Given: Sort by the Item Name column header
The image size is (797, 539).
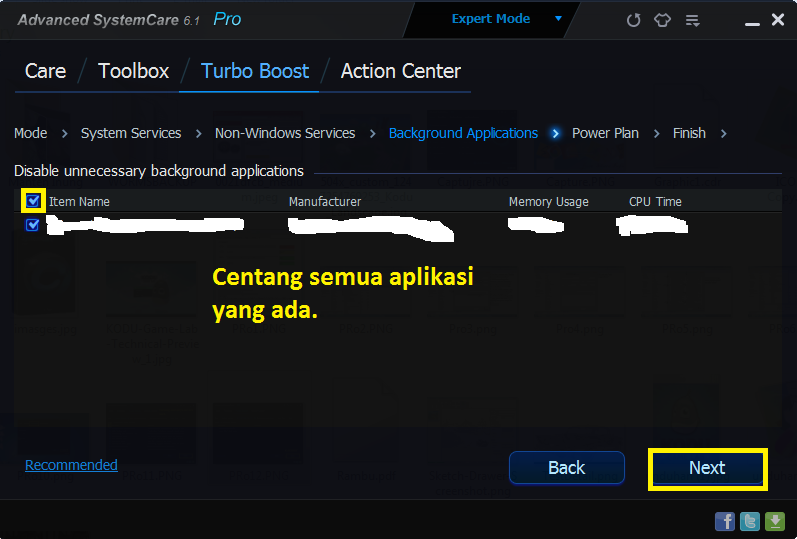Looking at the screenshot, I should [x=79, y=202].
